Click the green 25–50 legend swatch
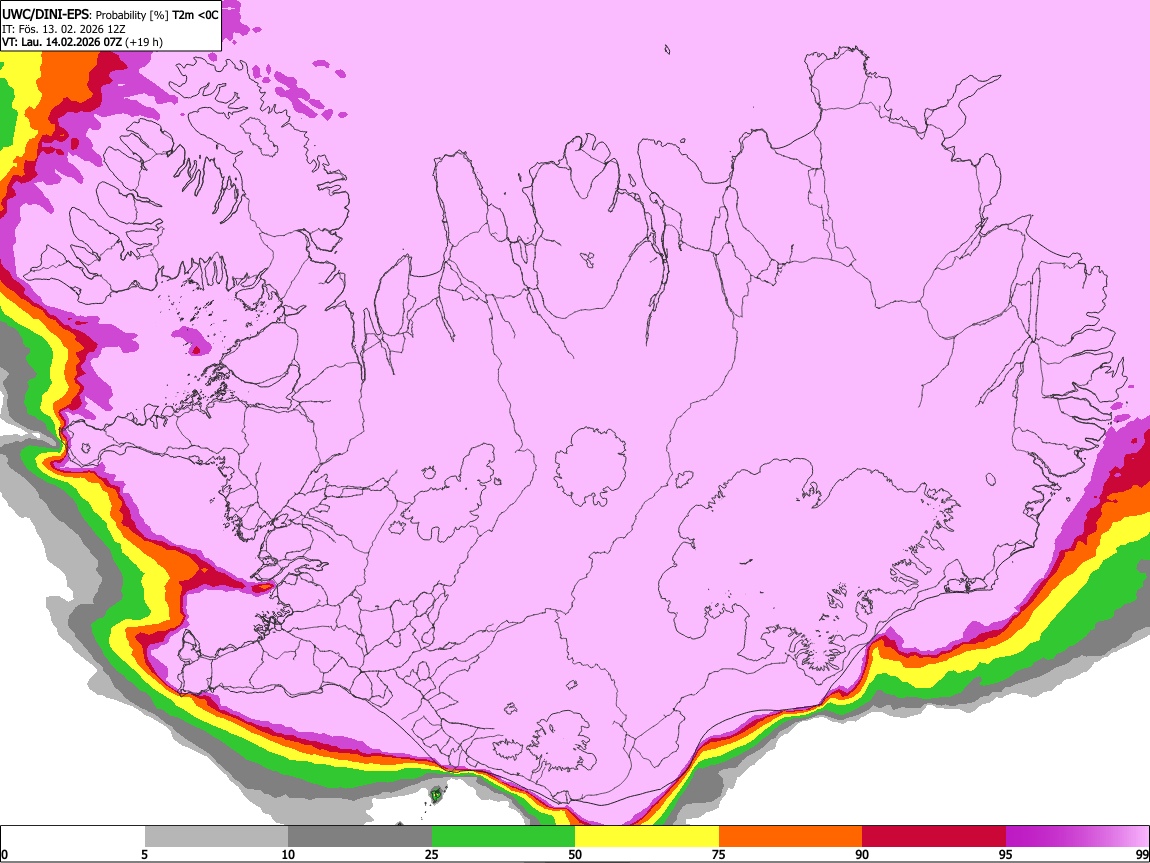 503,837
